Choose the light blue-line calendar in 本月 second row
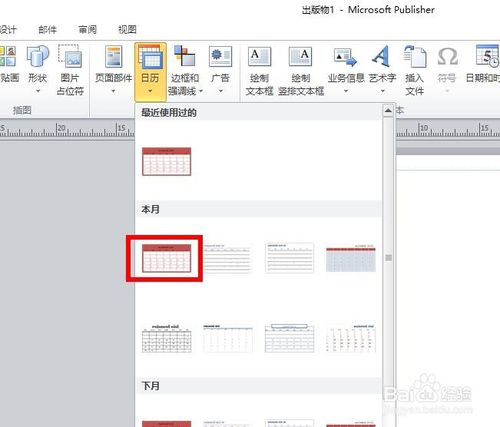Image resolution: width=500 pixels, height=427 pixels. click(x=228, y=338)
